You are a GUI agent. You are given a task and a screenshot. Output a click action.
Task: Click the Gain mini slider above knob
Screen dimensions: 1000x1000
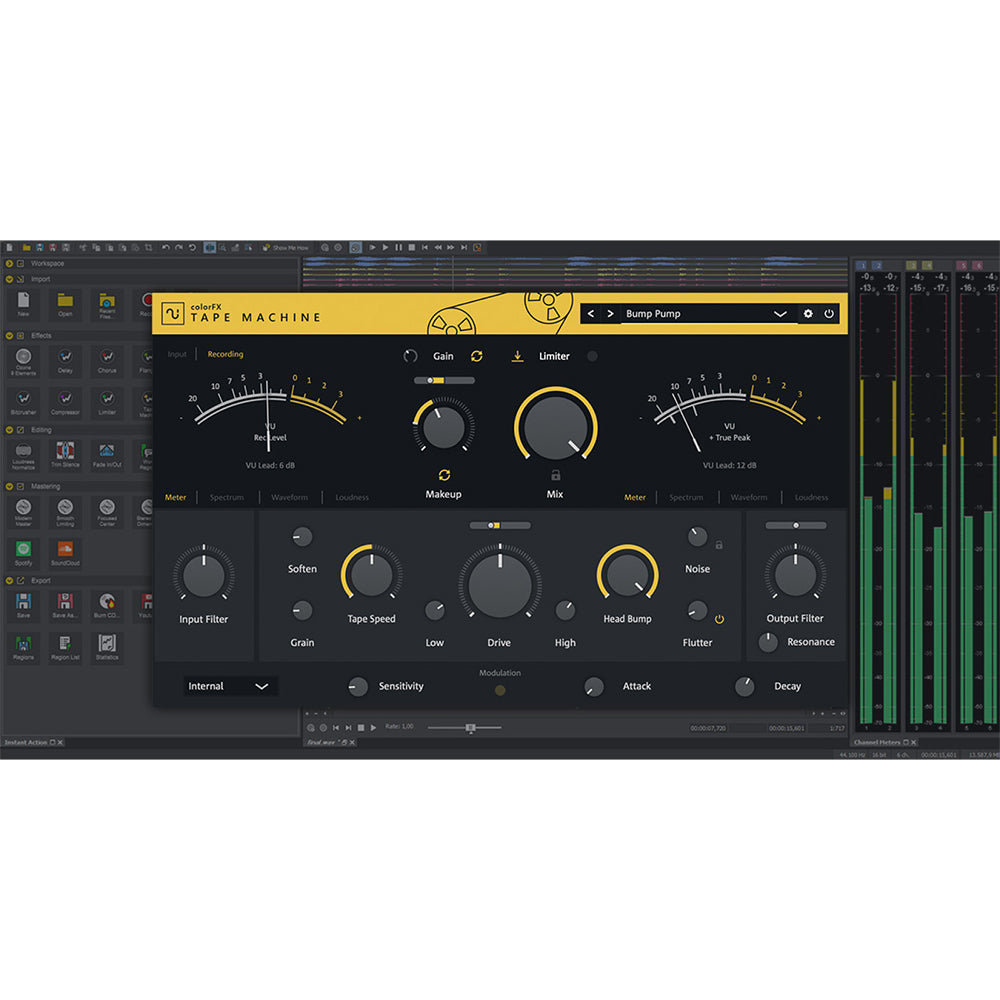[444, 381]
